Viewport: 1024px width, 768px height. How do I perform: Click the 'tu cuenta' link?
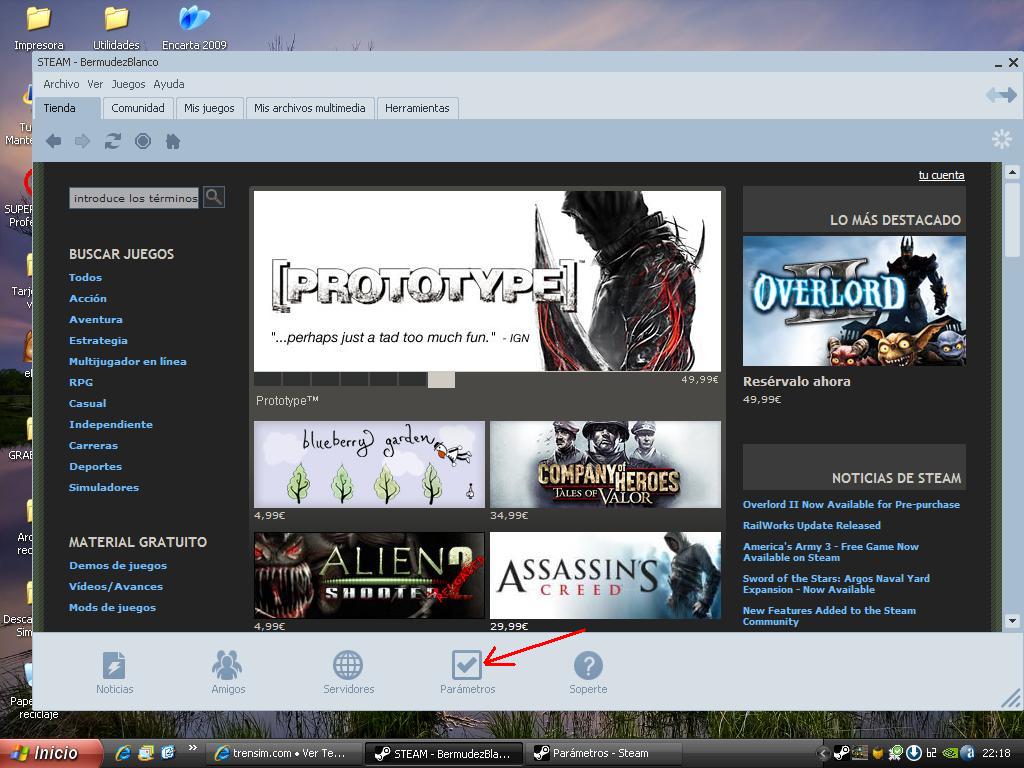tap(941, 175)
